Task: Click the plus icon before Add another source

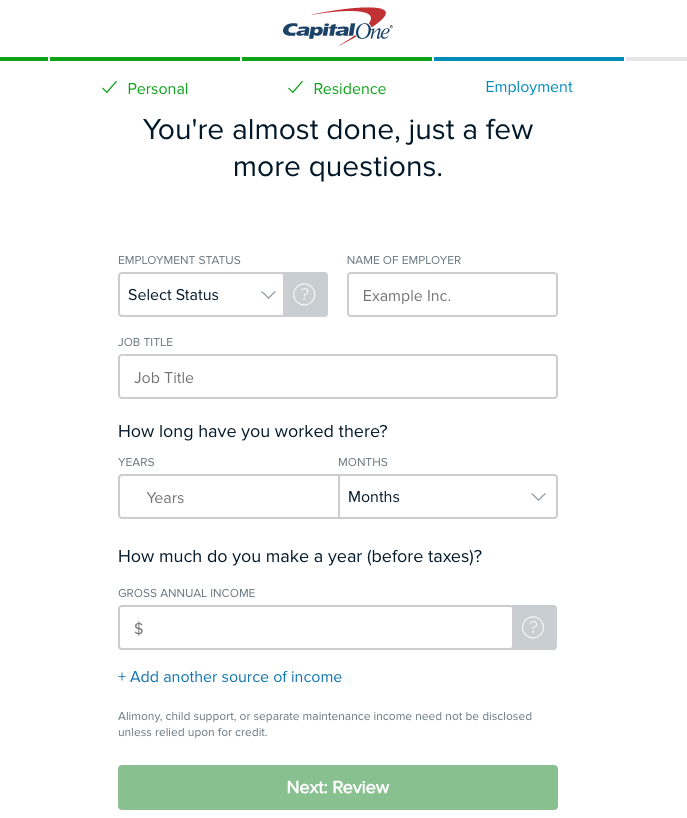Action: coord(123,677)
